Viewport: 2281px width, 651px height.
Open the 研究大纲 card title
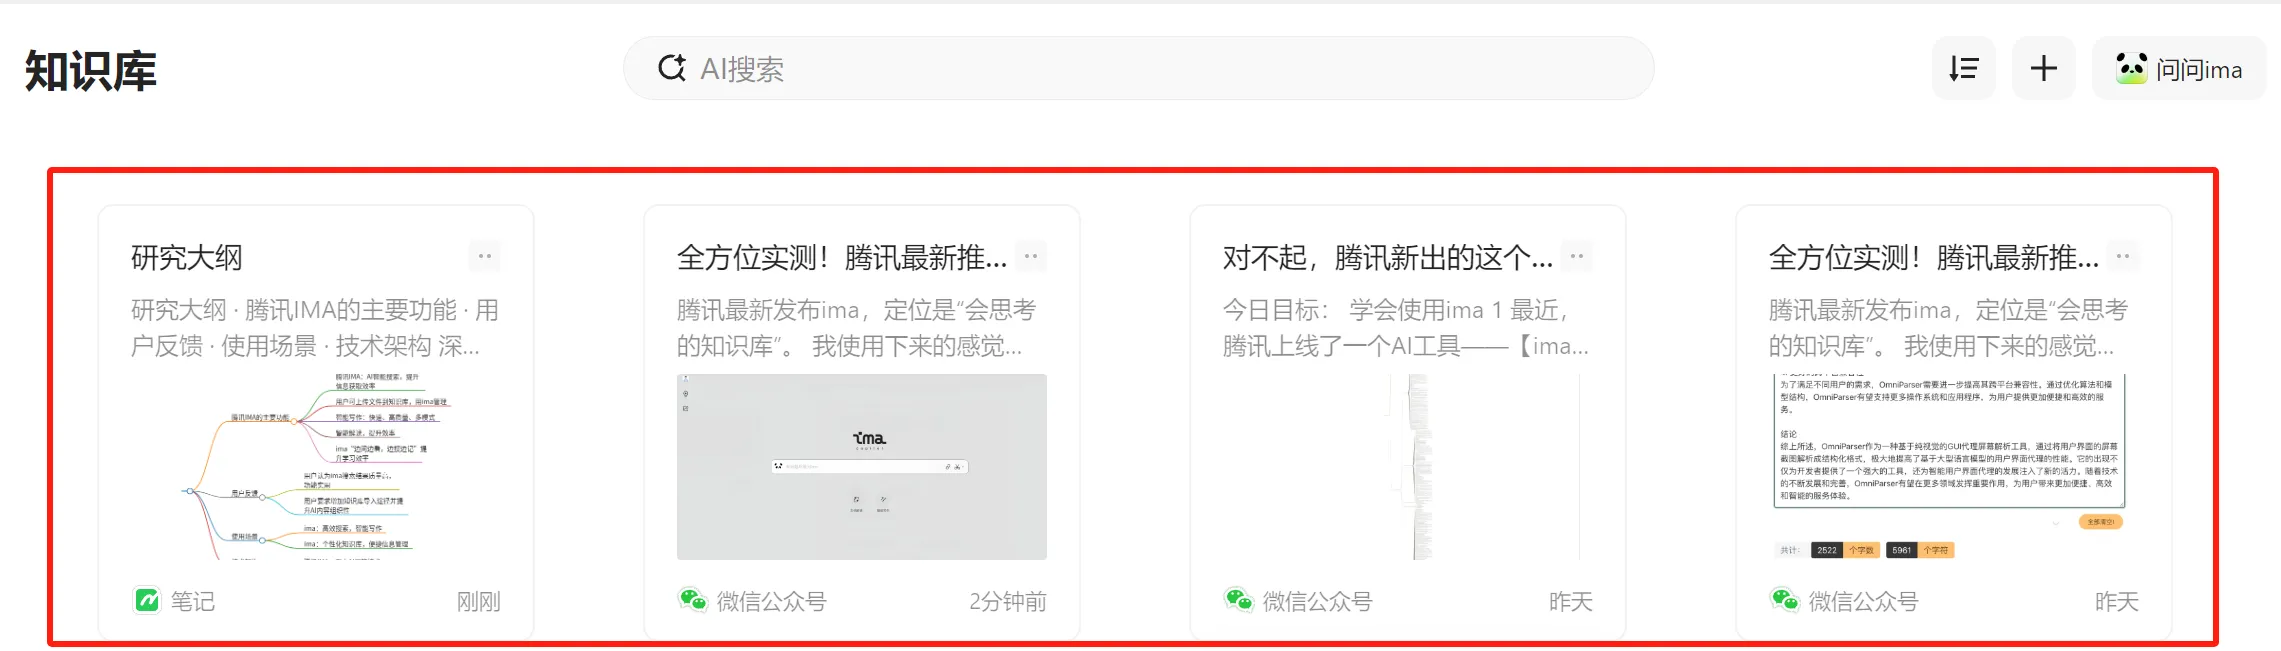[x=187, y=258]
